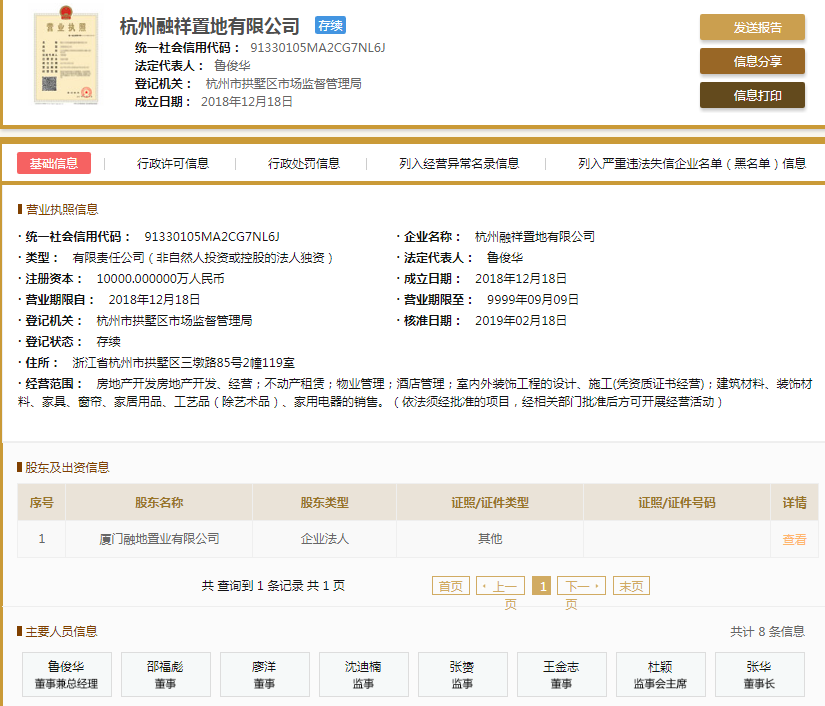Click the 存续 status badge

(330, 25)
